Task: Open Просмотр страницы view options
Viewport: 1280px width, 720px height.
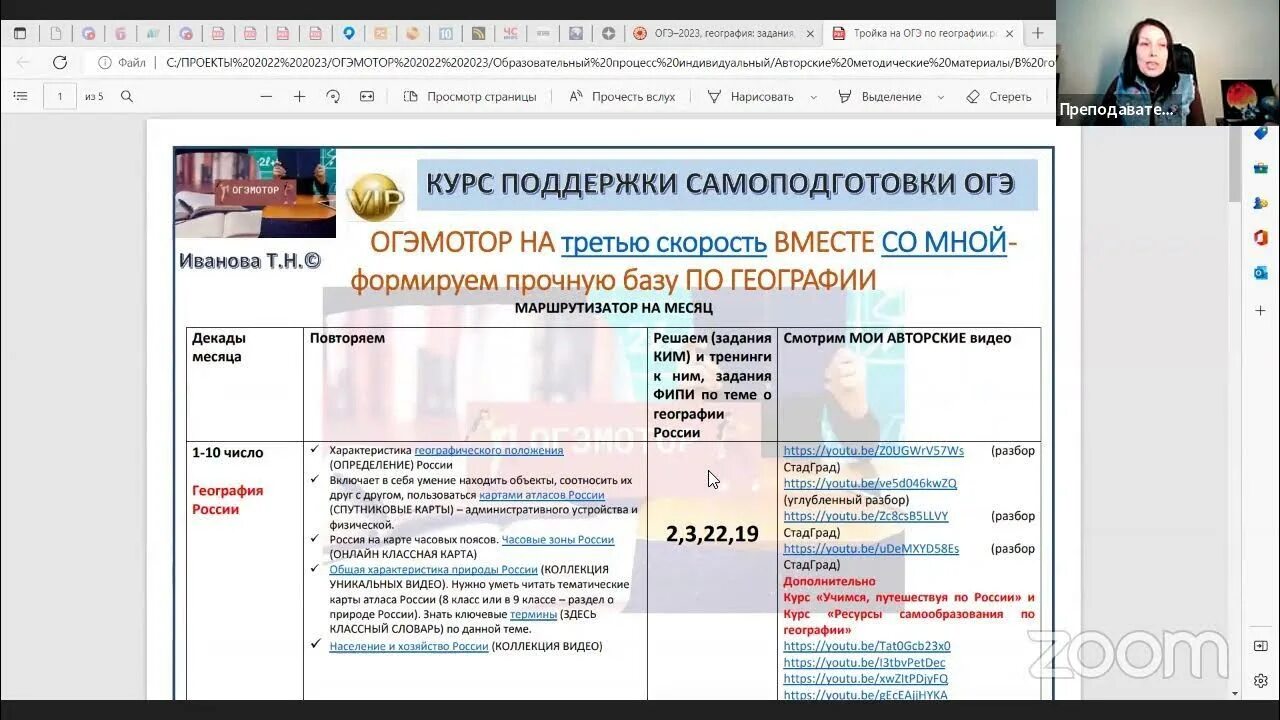Action: click(x=470, y=96)
